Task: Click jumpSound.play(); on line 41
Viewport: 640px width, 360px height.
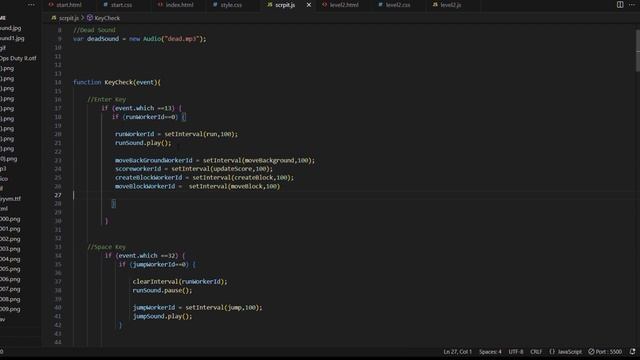Action: click(162, 316)
